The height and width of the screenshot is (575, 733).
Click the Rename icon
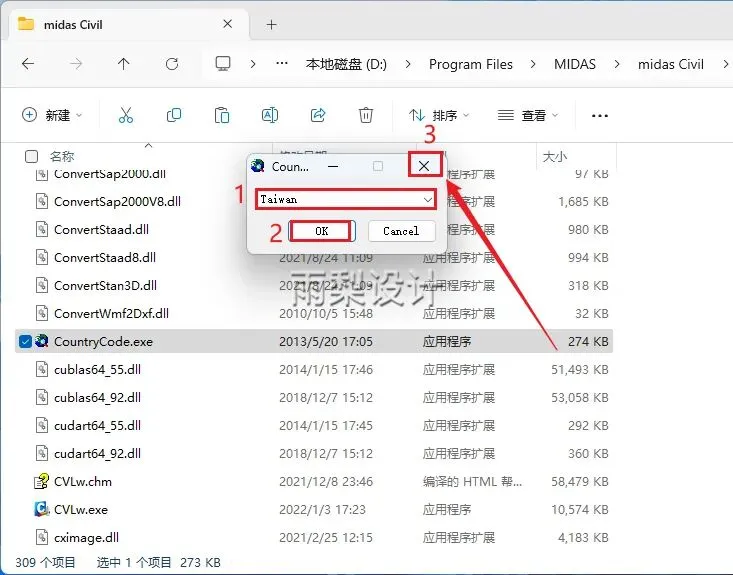tap(270, 115)
